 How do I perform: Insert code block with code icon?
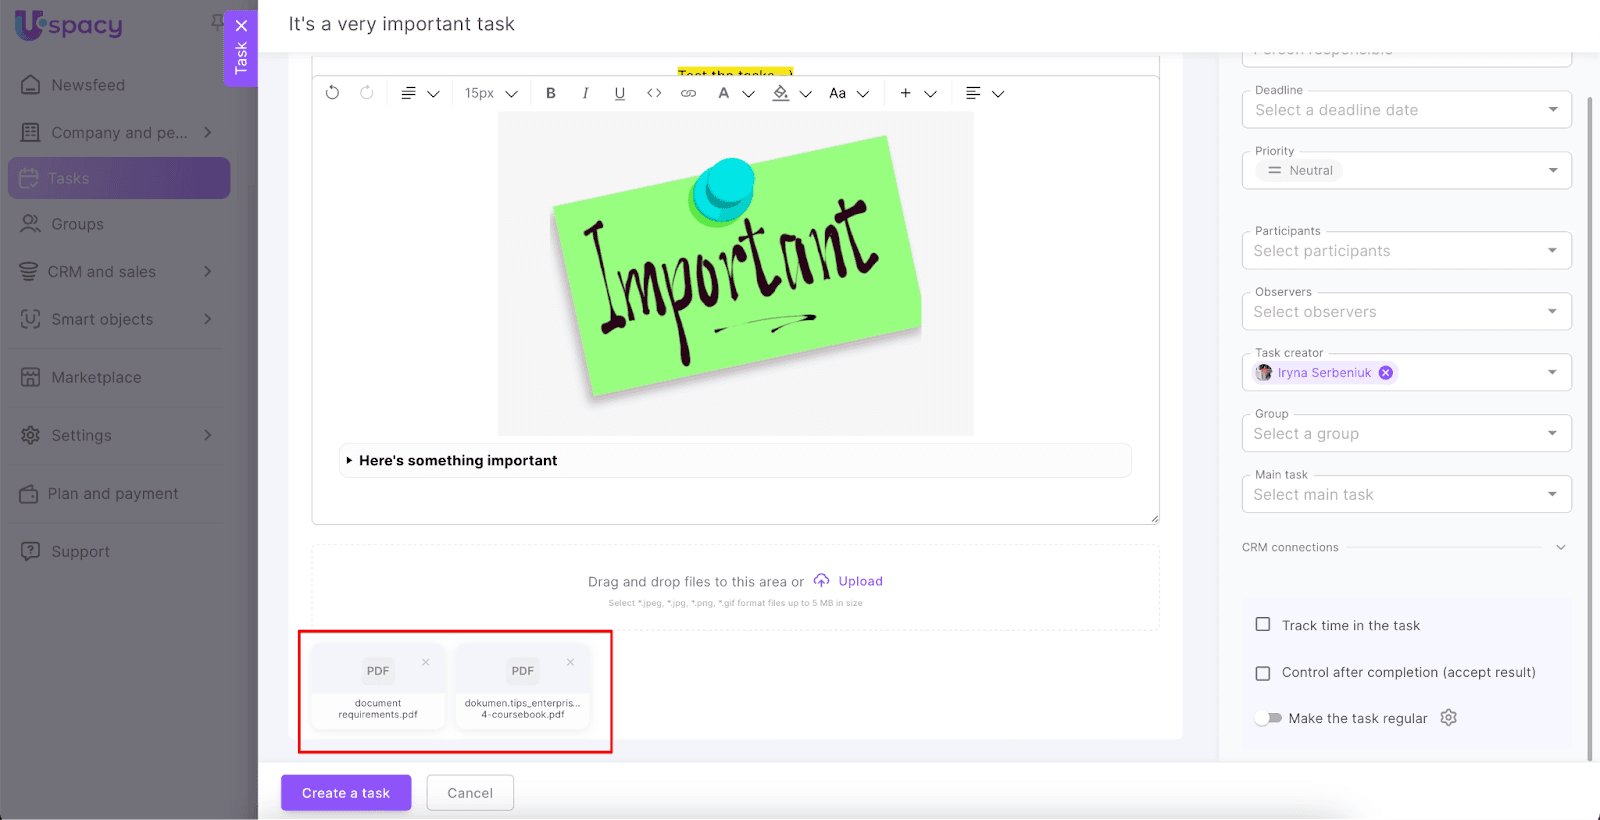coord(654,93)
